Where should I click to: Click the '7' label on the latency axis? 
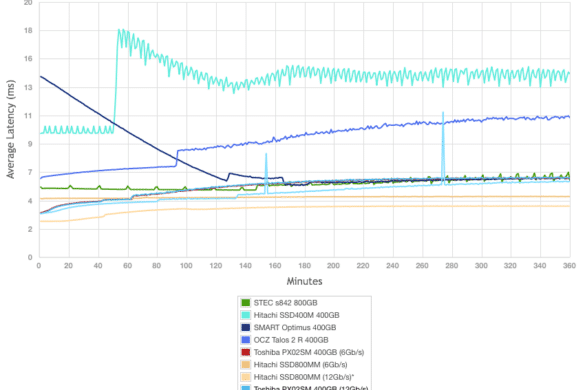coord(30,172)
